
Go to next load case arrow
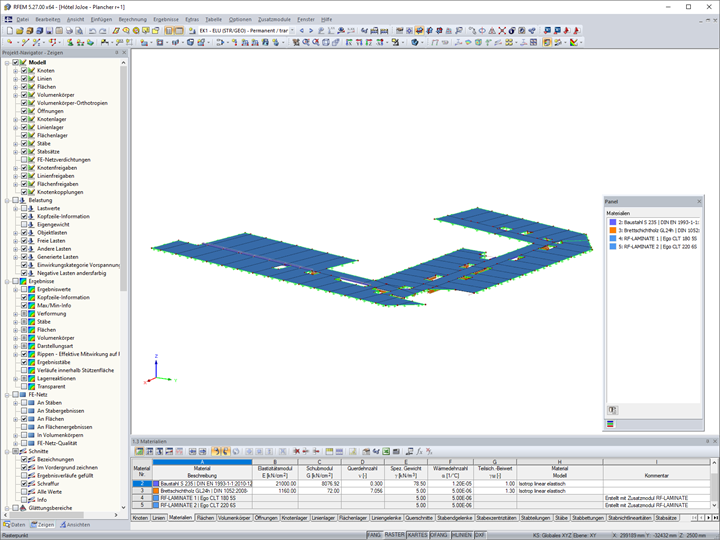(311, 31)
